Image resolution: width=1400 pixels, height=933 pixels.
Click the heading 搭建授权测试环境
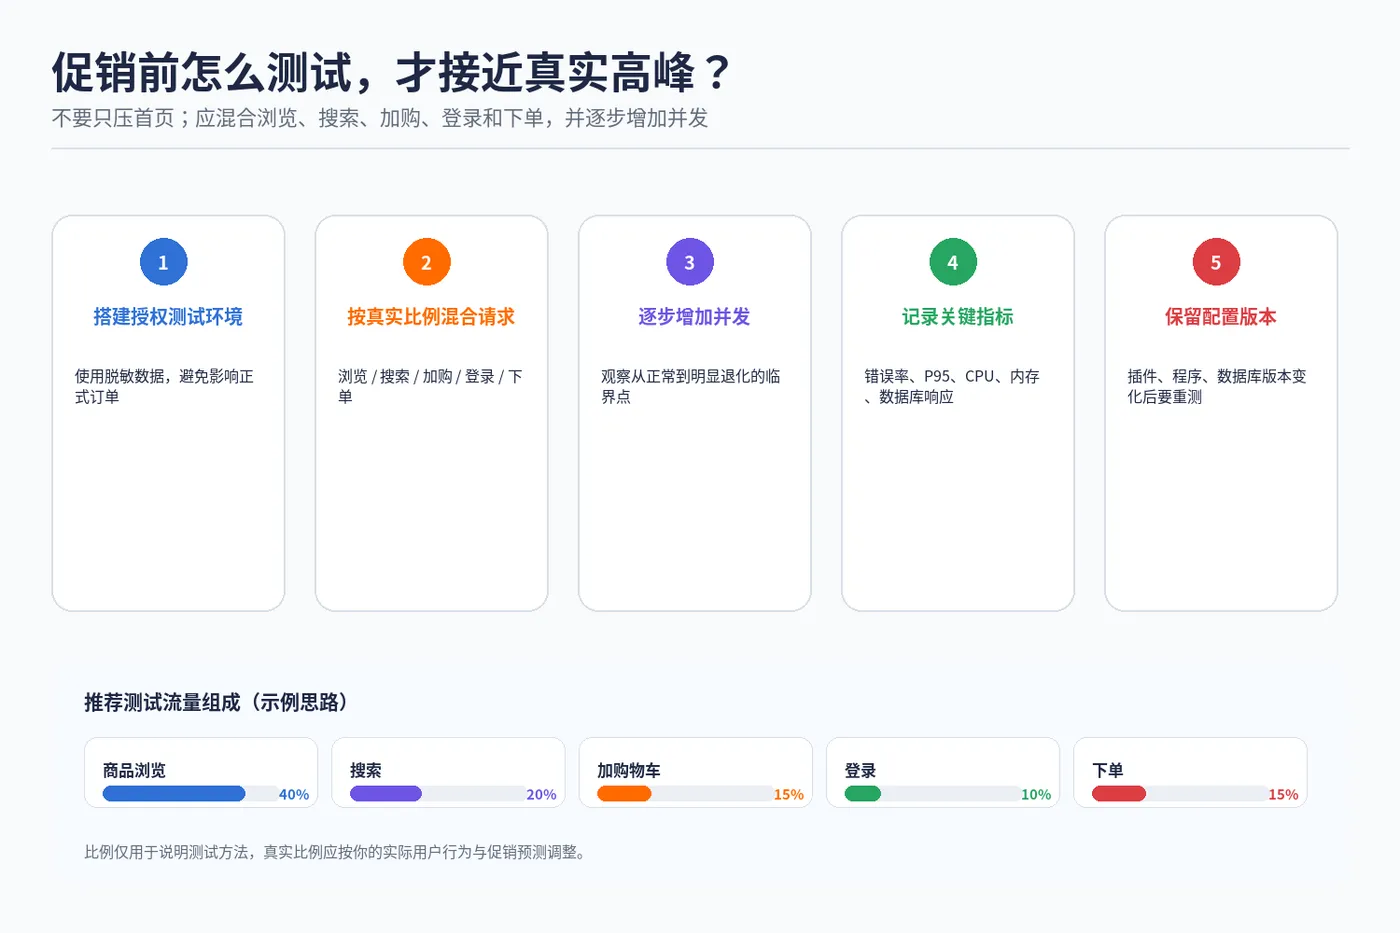coord(168,317)
